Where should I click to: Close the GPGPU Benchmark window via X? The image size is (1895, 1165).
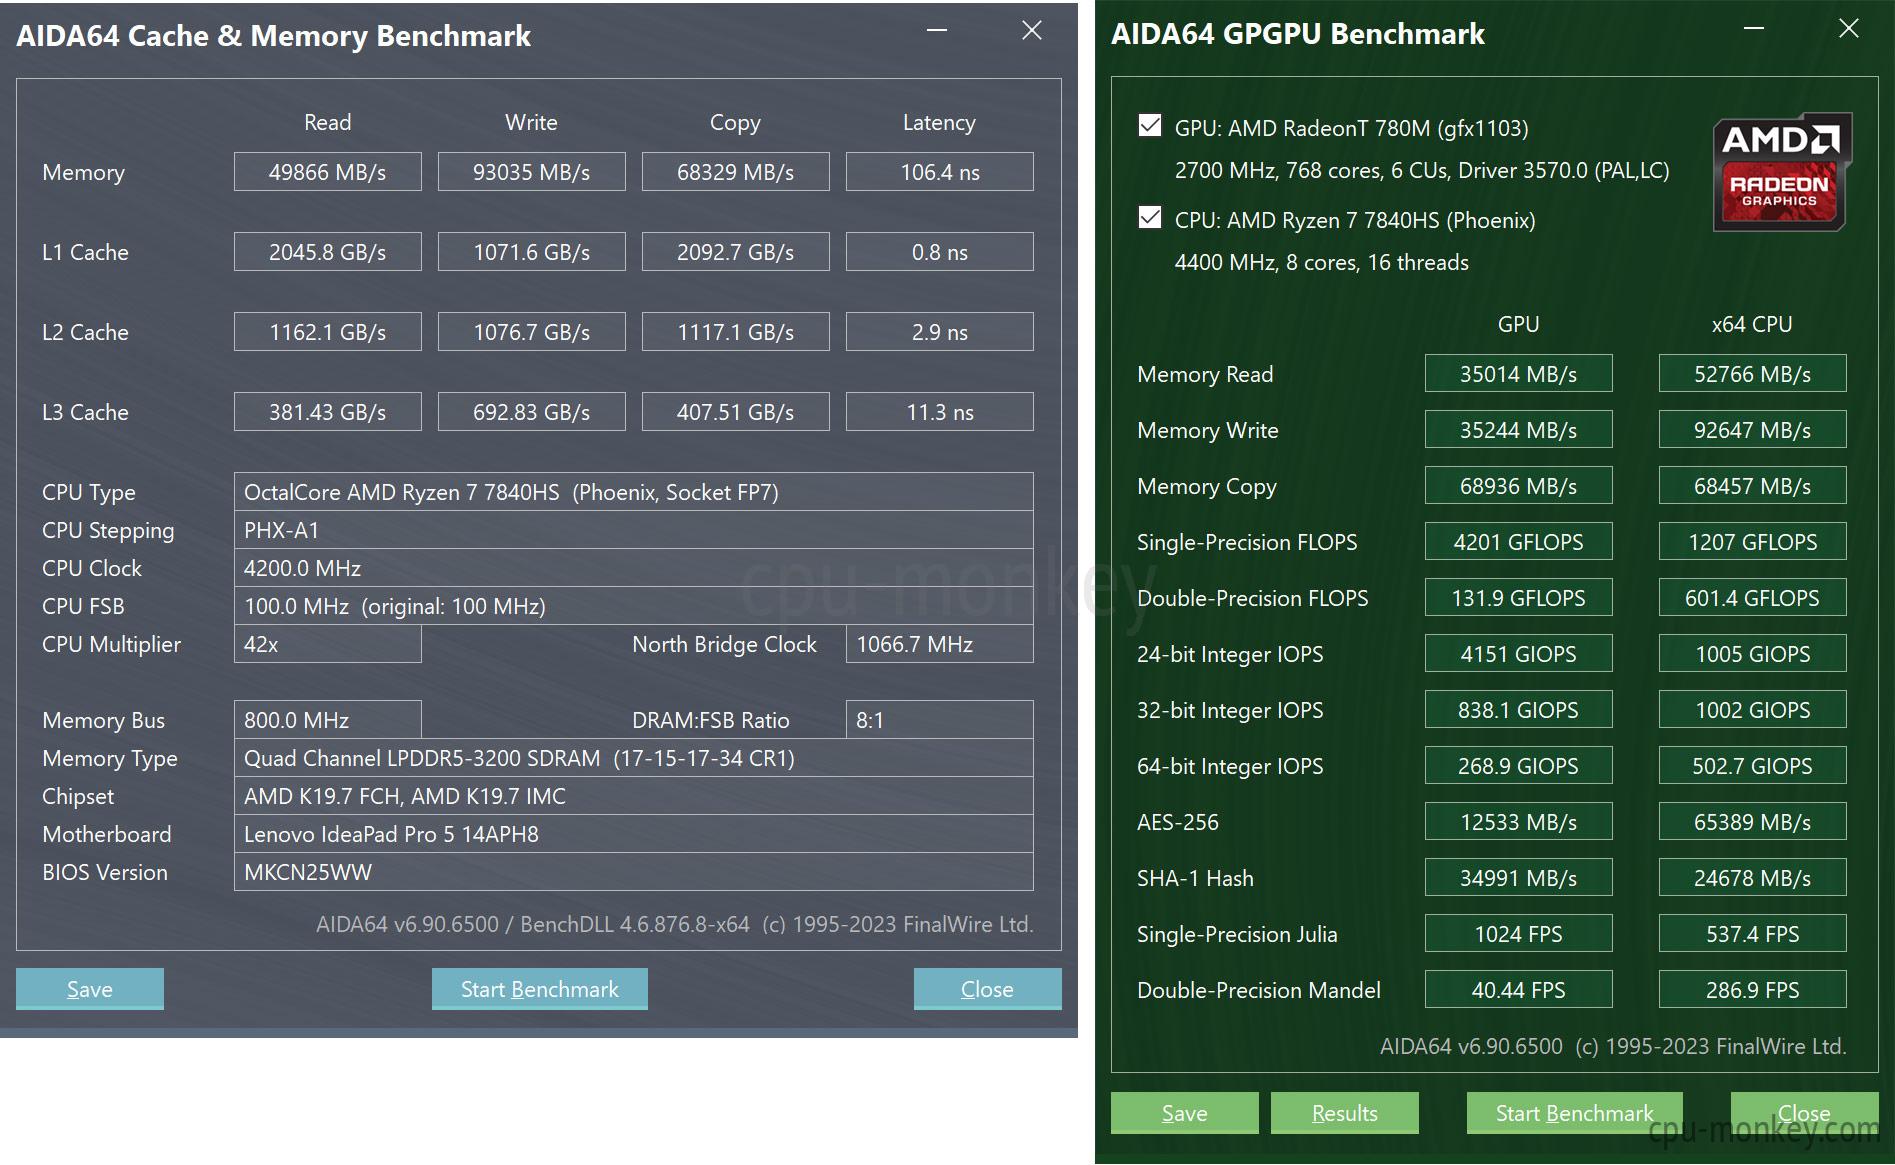pyautogui.click(x=1849, y=29)
